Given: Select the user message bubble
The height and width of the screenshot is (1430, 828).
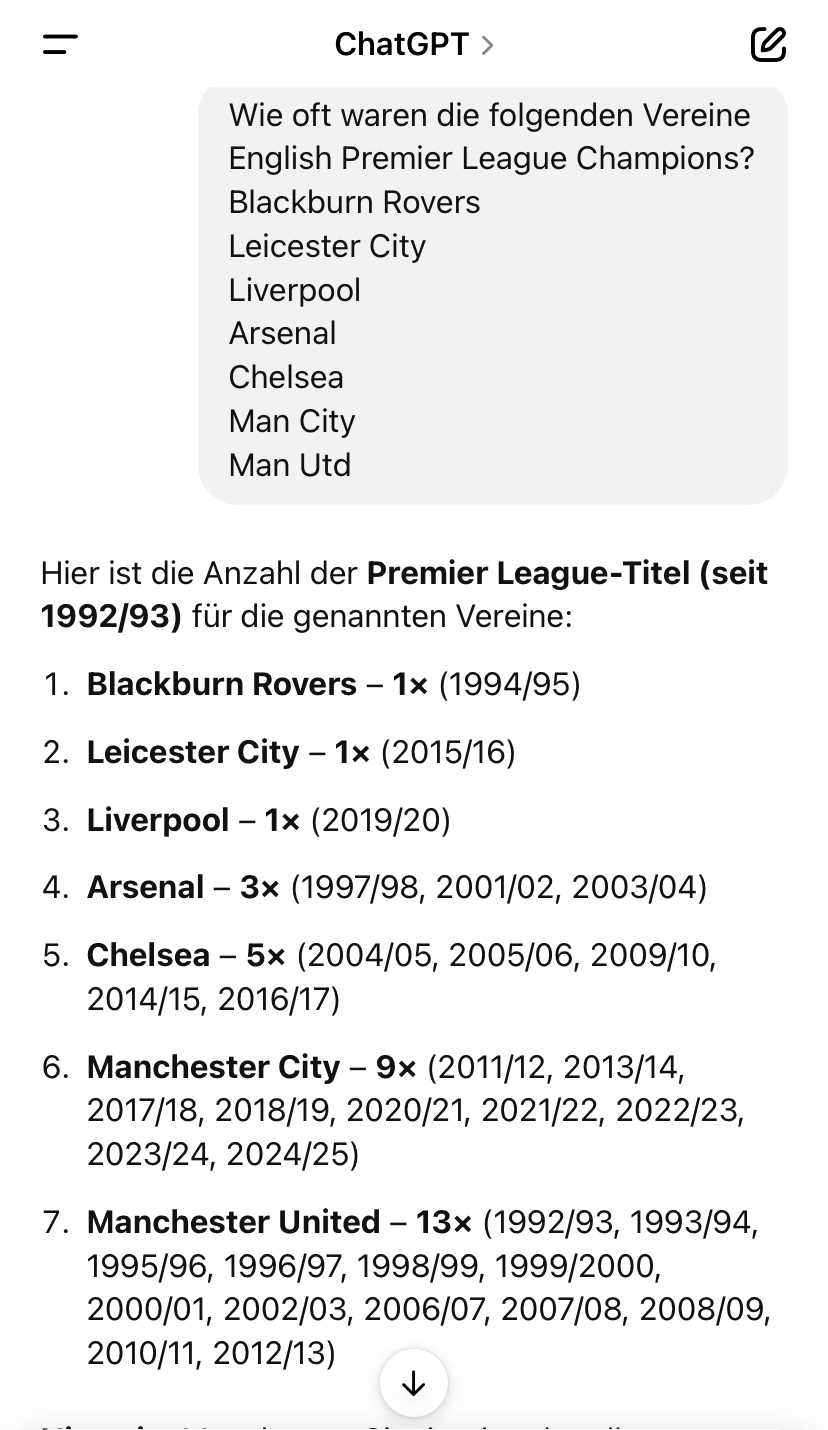Looking at the screenshot, I should (x=493, y=290).
